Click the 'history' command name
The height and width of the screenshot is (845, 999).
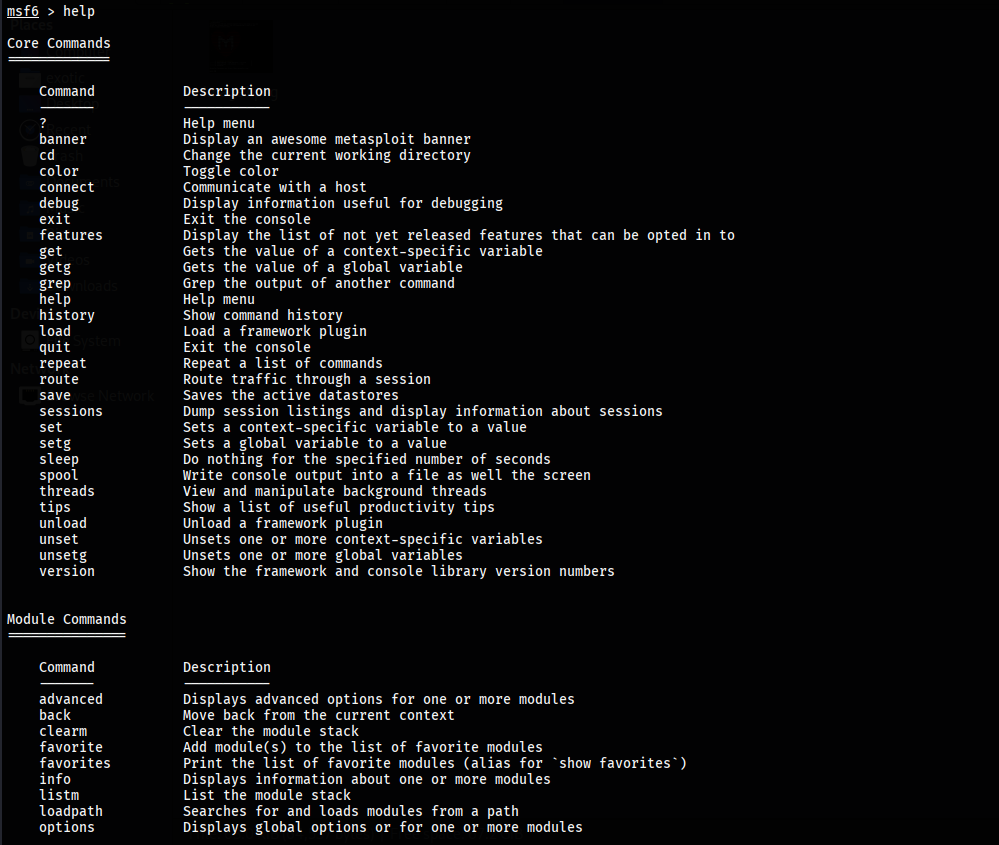67,315
